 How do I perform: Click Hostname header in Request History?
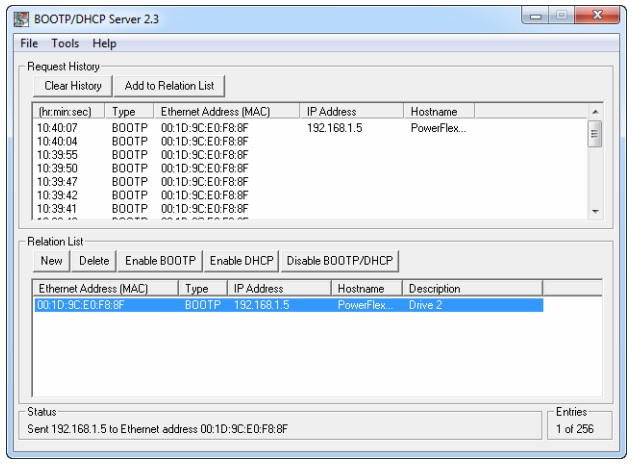click(x=439, y=112)
